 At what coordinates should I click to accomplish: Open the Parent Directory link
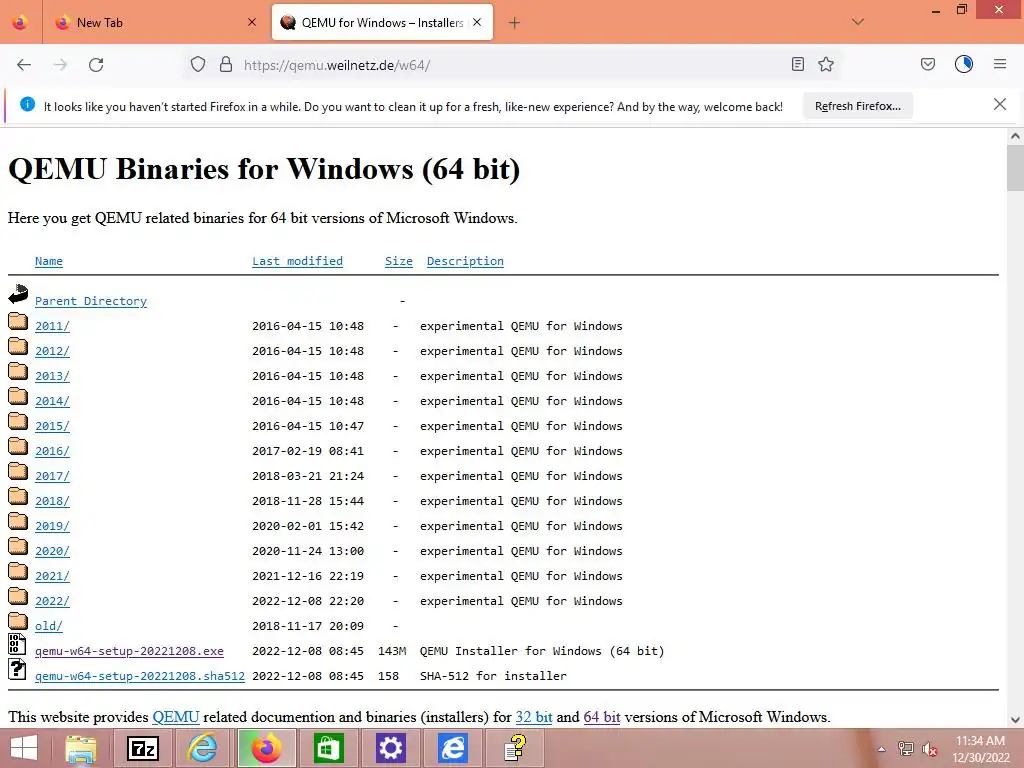(x=91, y=301)
